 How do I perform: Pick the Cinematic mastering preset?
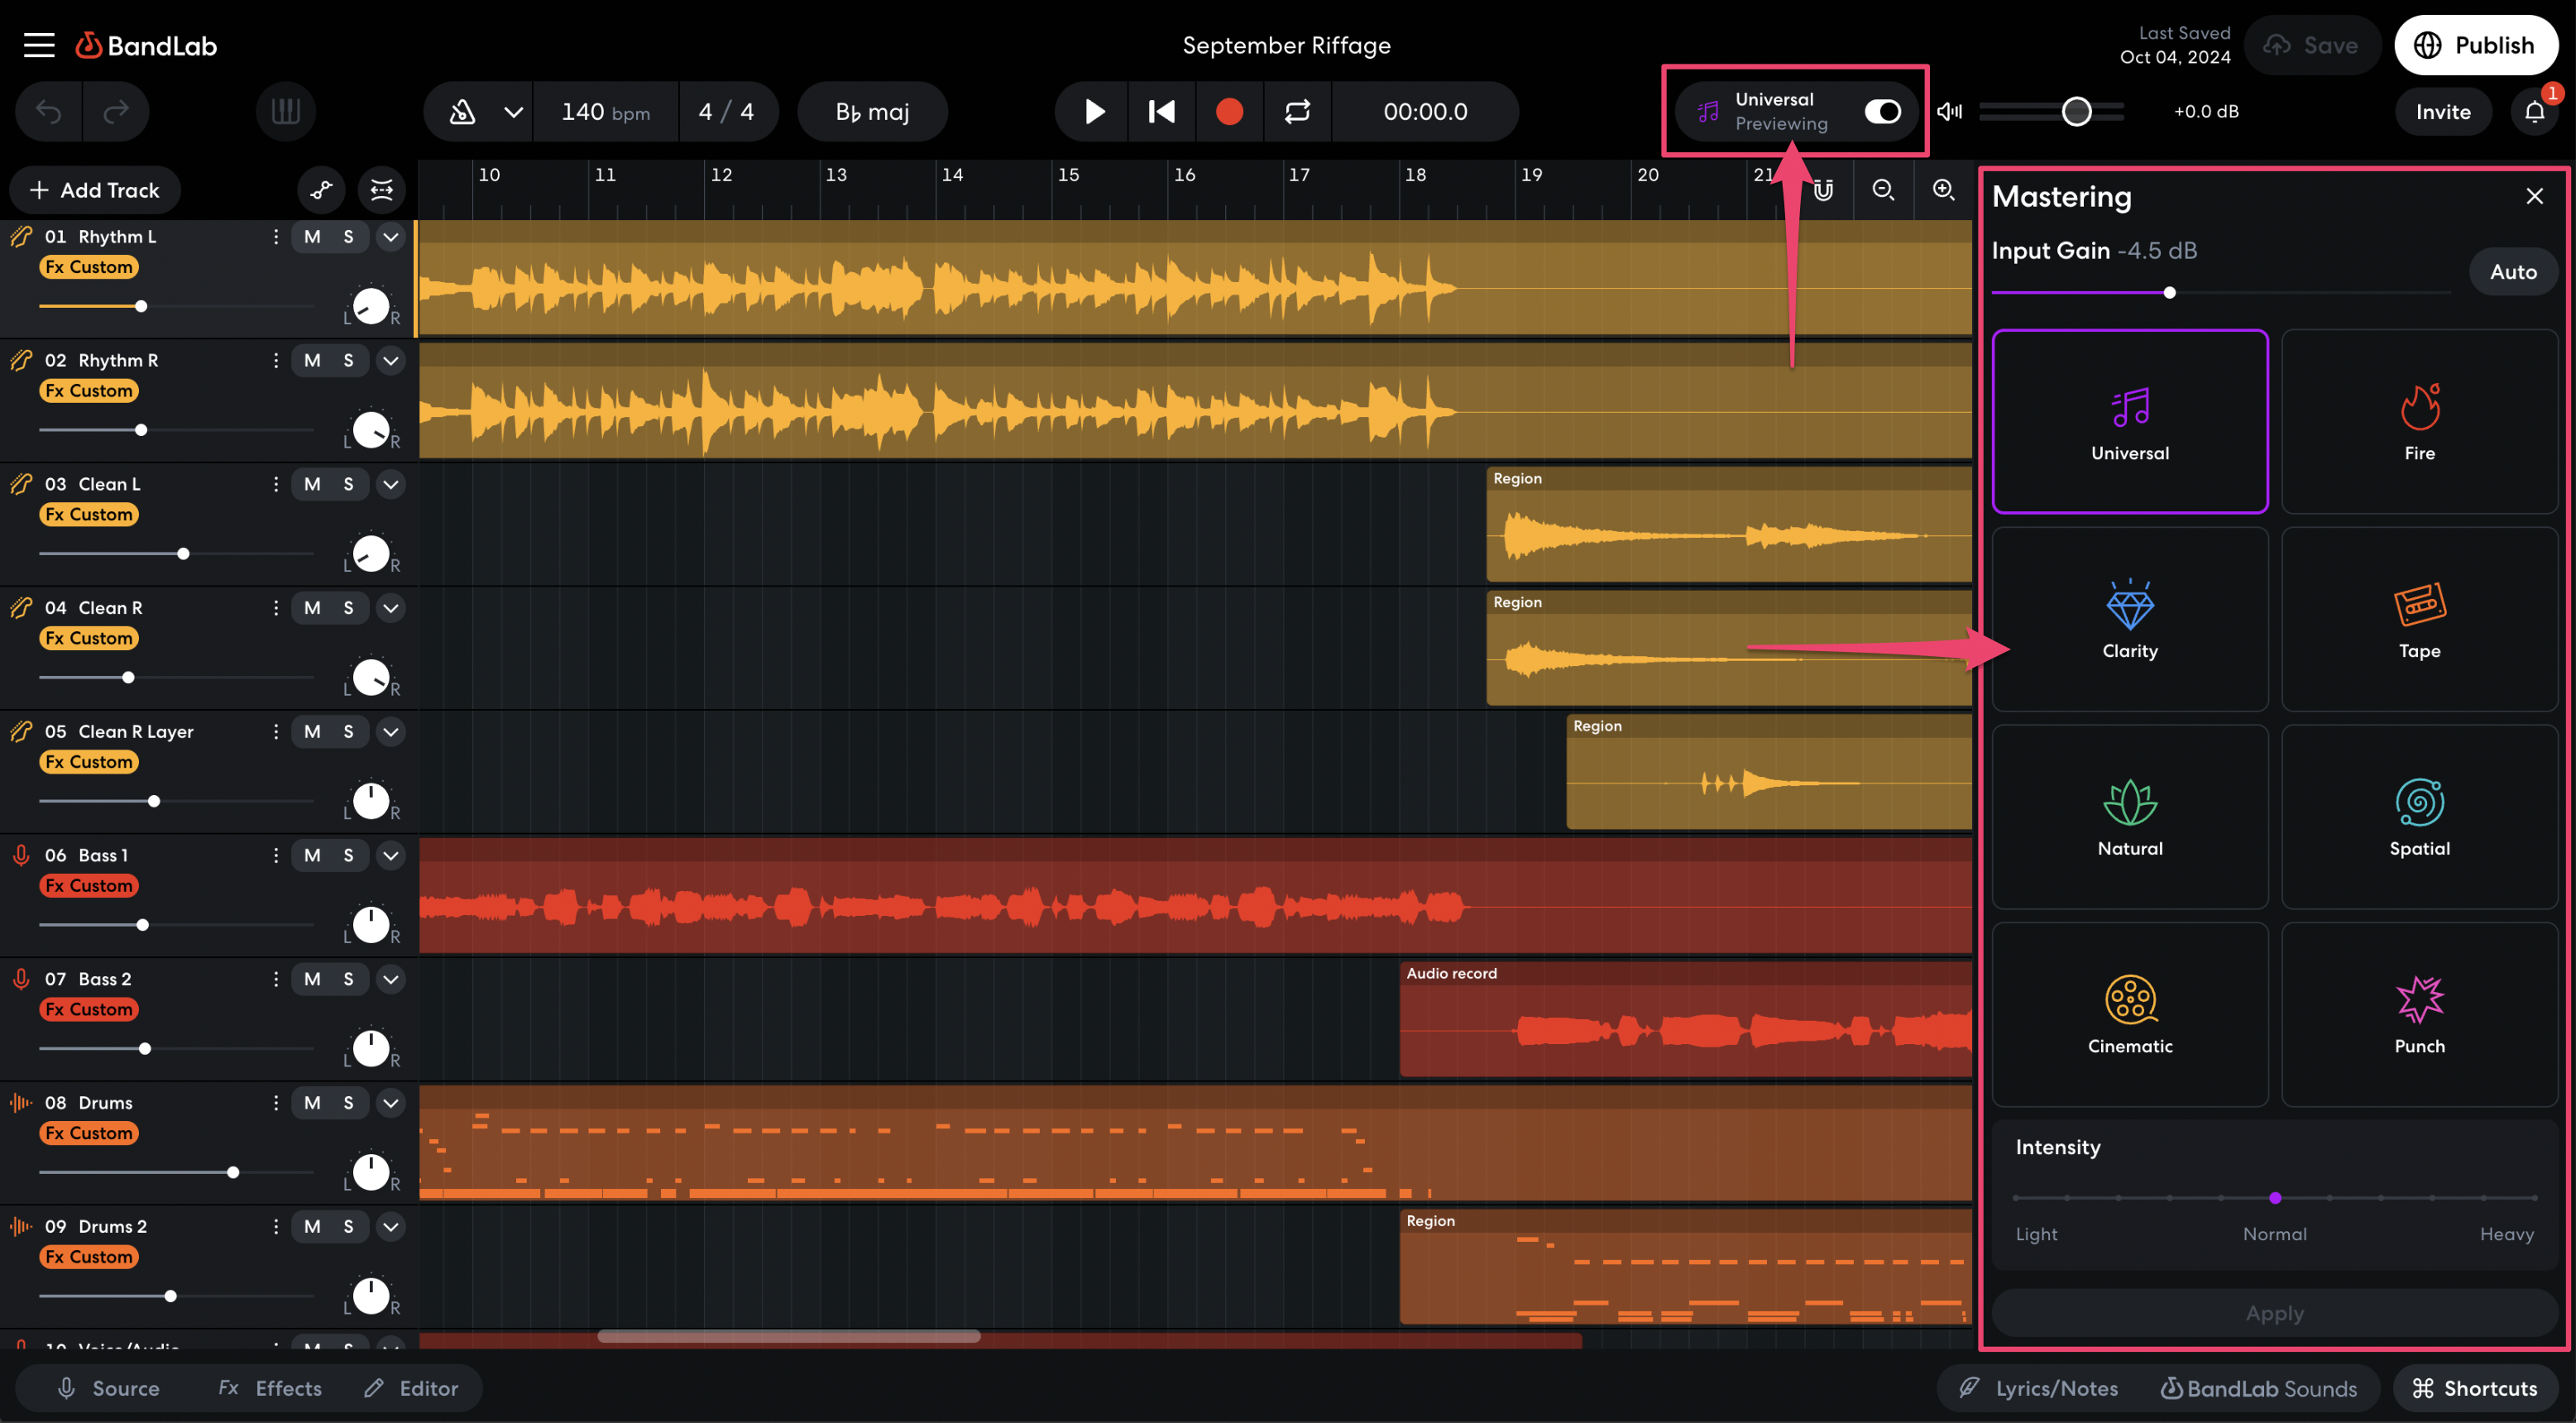2129,1014
